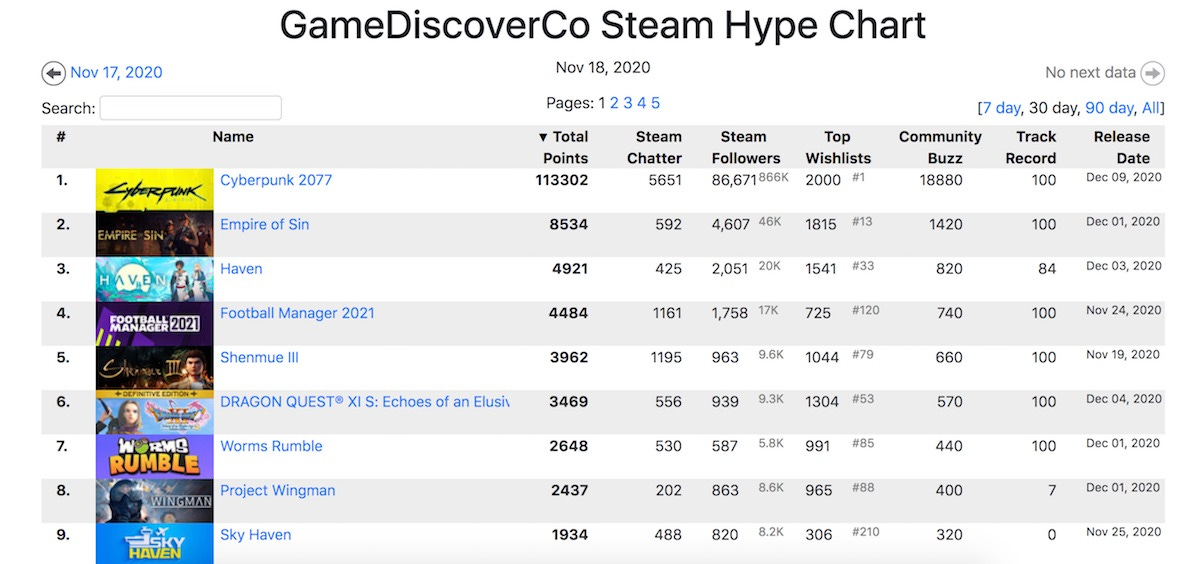1200x564 pixels.
Task: Open the Football Manager 2021 thumbnail
Action: click(x=154, y=323)
